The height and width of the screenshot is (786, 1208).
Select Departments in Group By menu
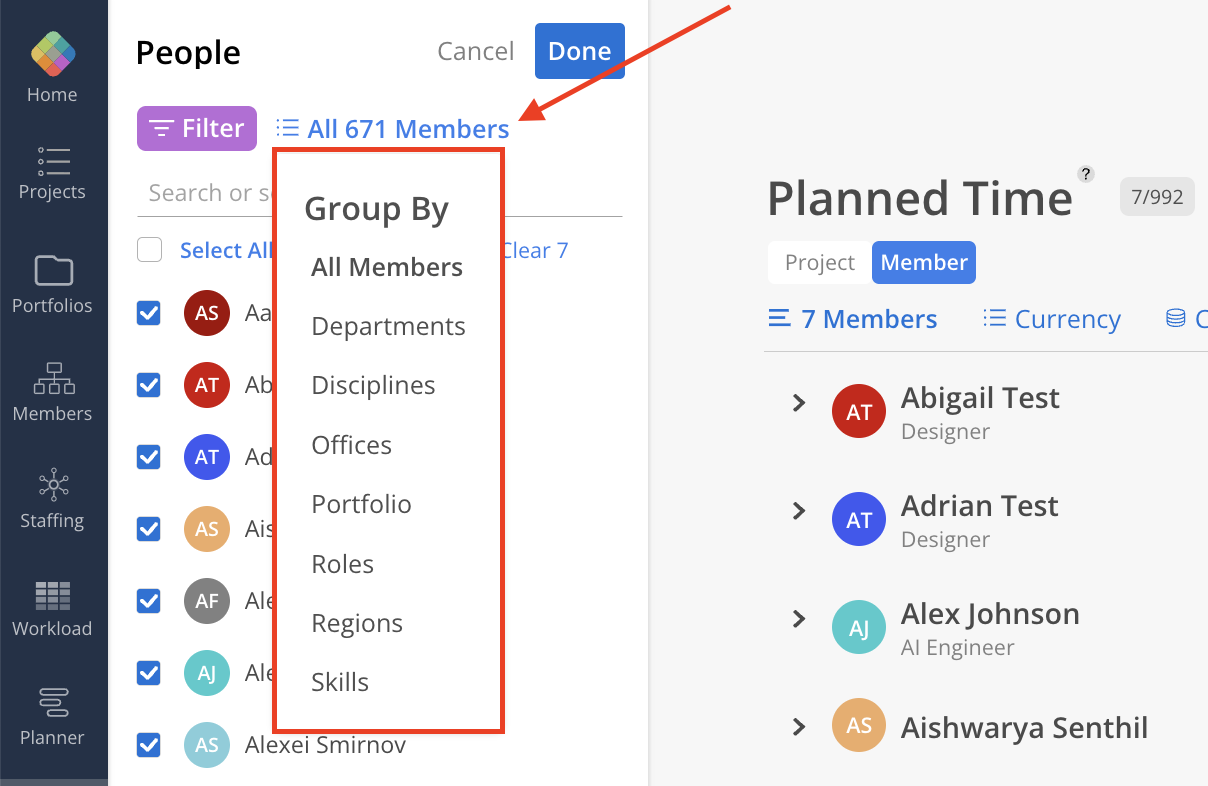[388, 326]
